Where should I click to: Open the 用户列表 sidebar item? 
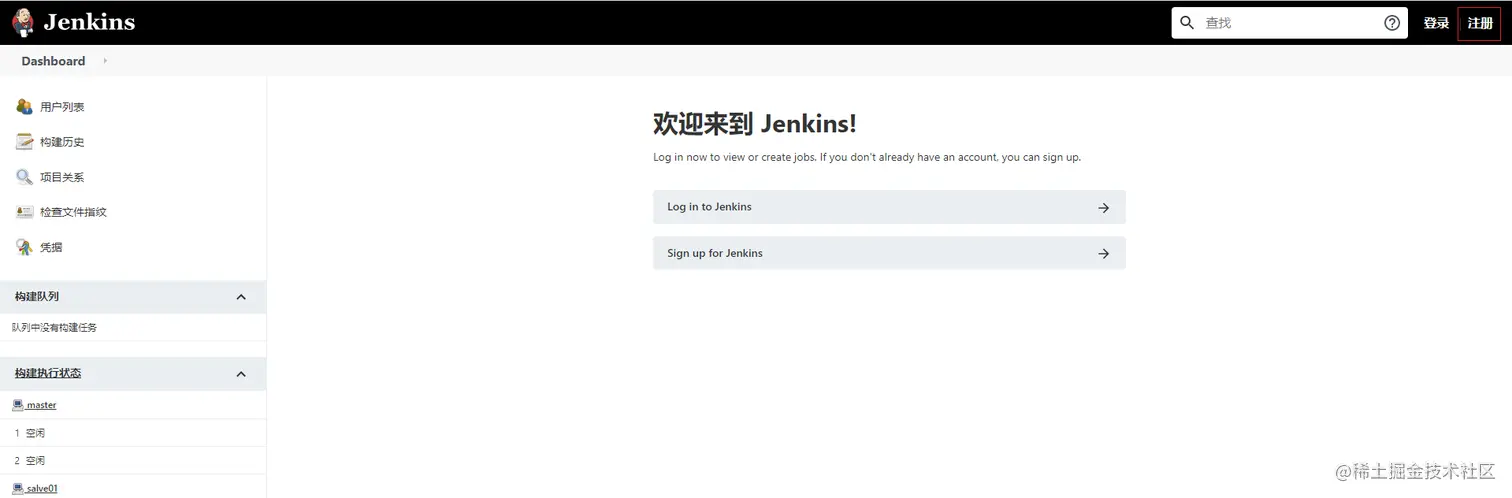(x=62, y=107)
